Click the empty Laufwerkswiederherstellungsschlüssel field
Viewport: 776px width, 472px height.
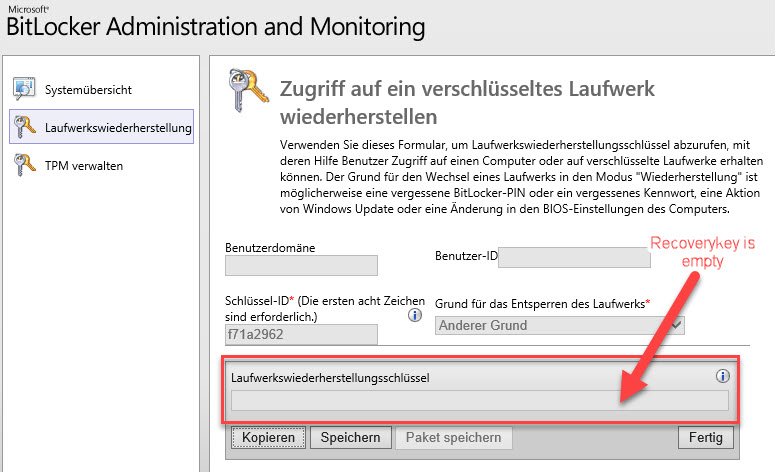pyautogui.click(x=480, y=400)
